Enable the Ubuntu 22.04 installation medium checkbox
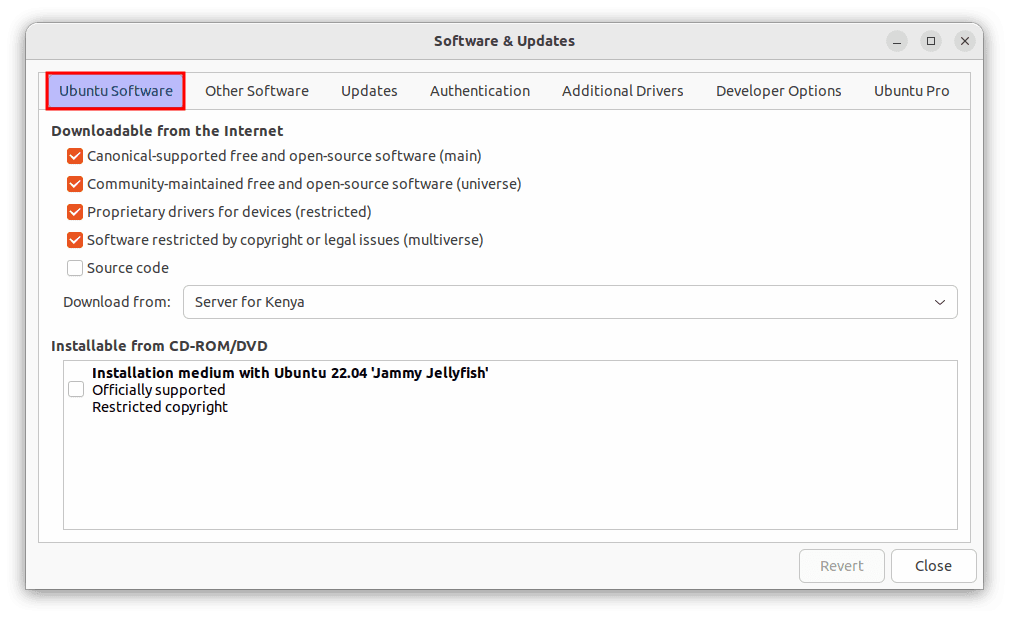Screen dimensions: 1009x618 point(76,389)
